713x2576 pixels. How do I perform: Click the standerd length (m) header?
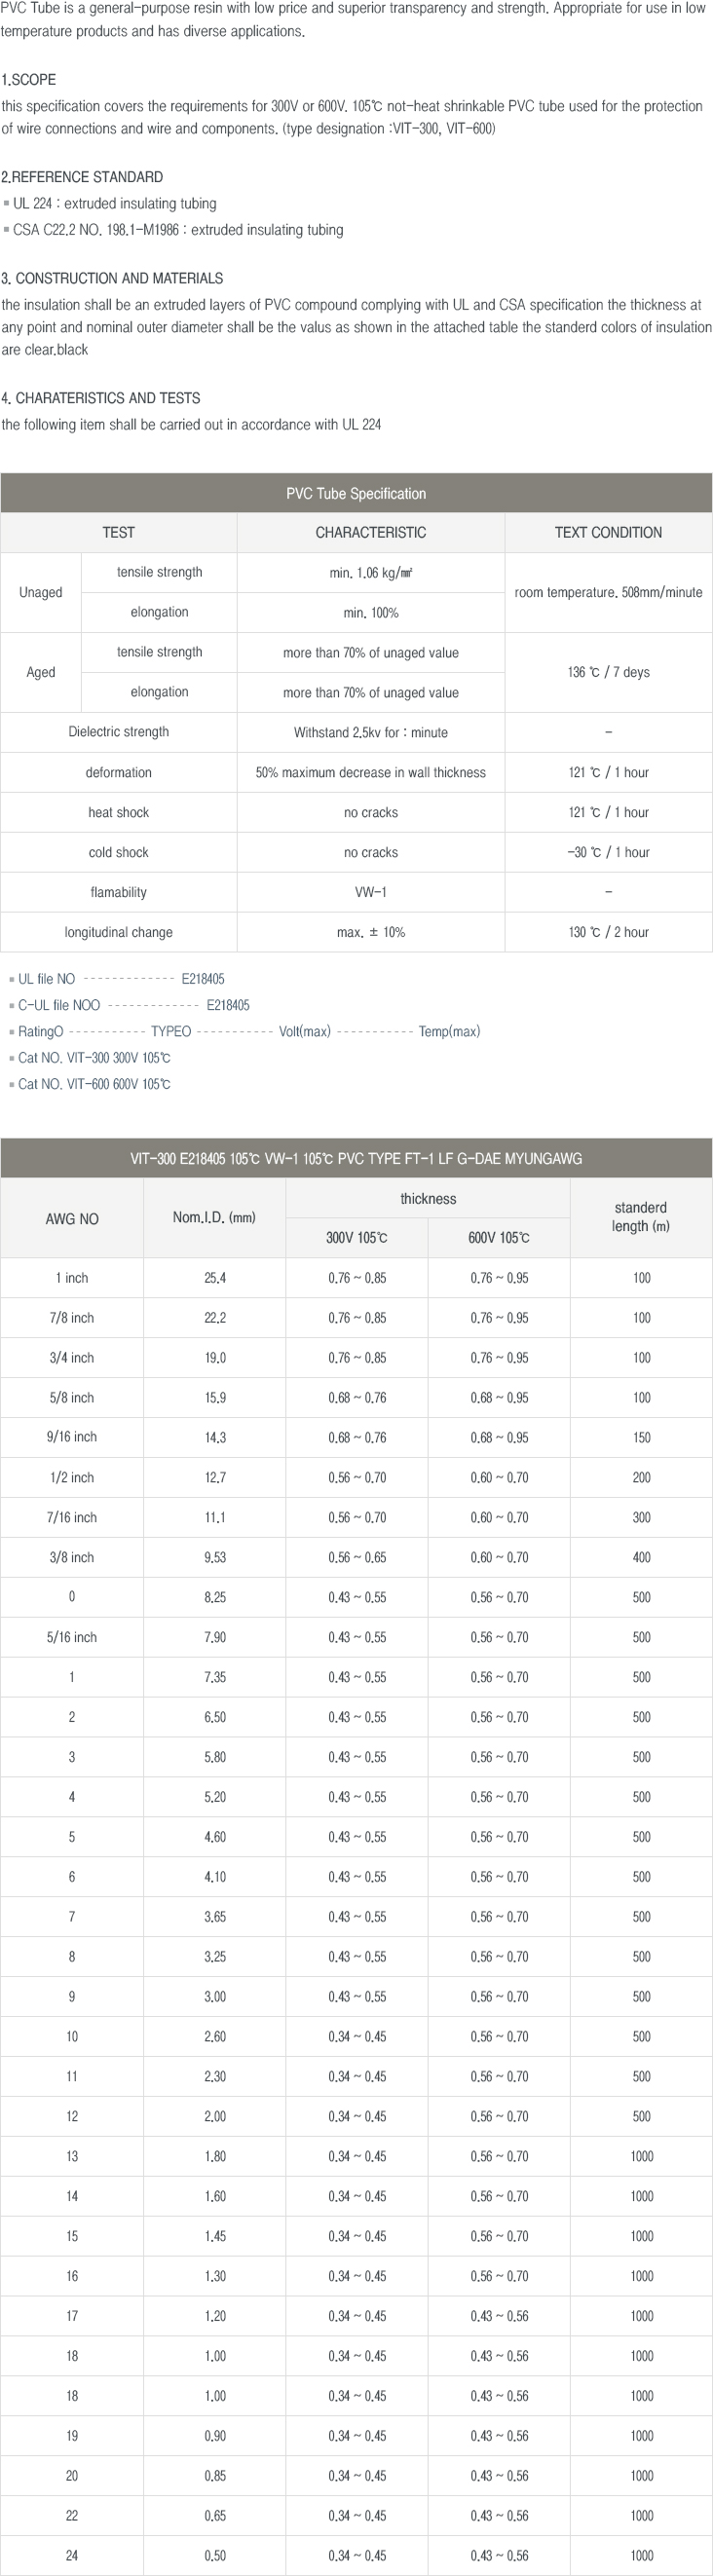pos(641,1217)
